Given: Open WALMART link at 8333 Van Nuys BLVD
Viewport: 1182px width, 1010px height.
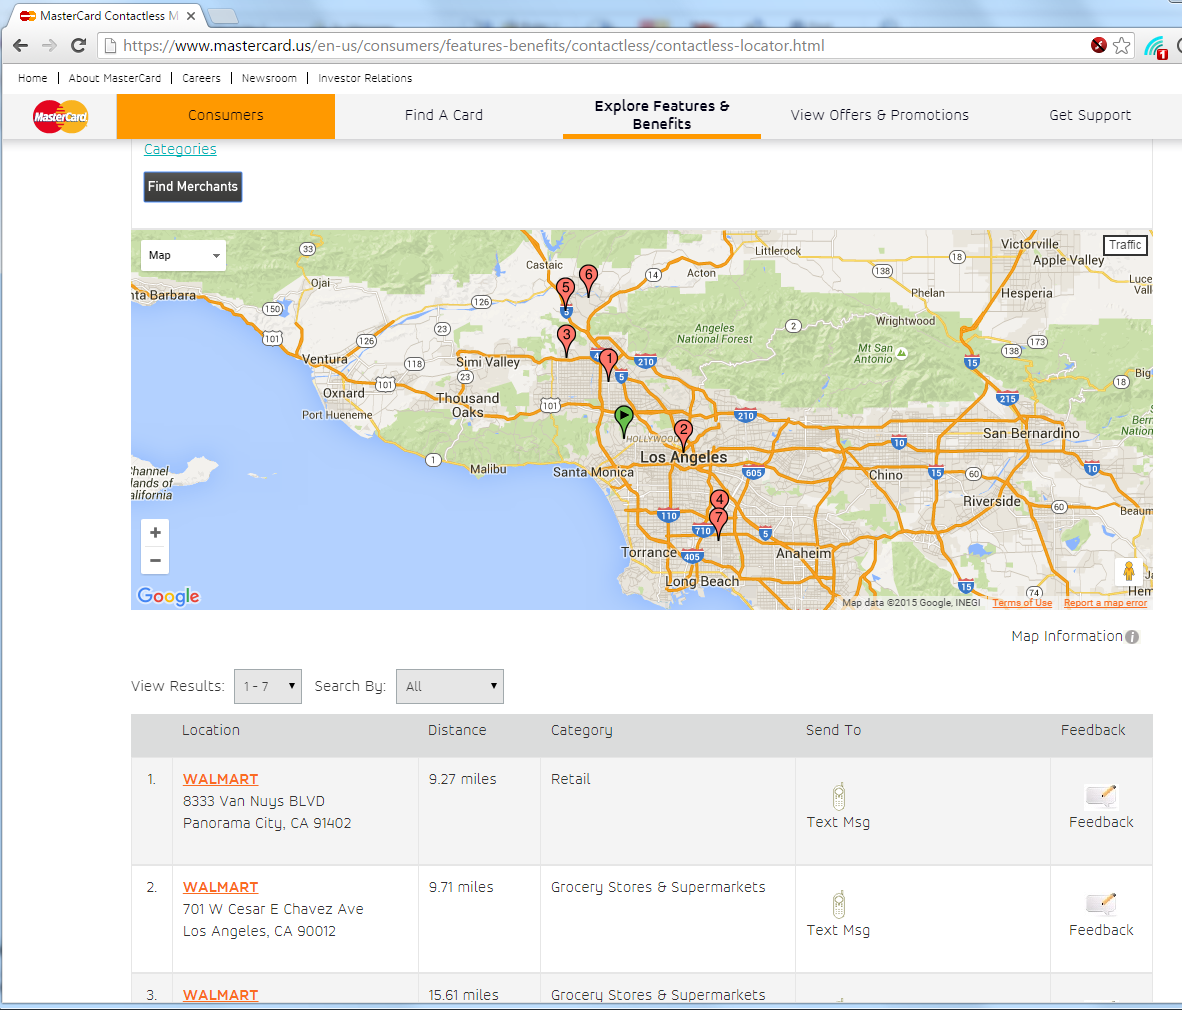Looking at the screenshot, I should coord(220,779).
